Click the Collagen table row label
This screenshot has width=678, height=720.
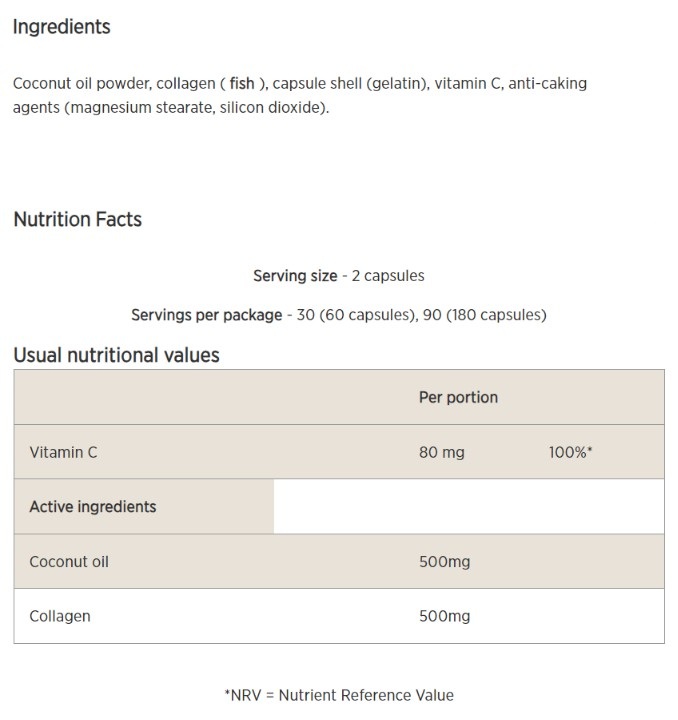pyautogui.click(x=60, y=616)
